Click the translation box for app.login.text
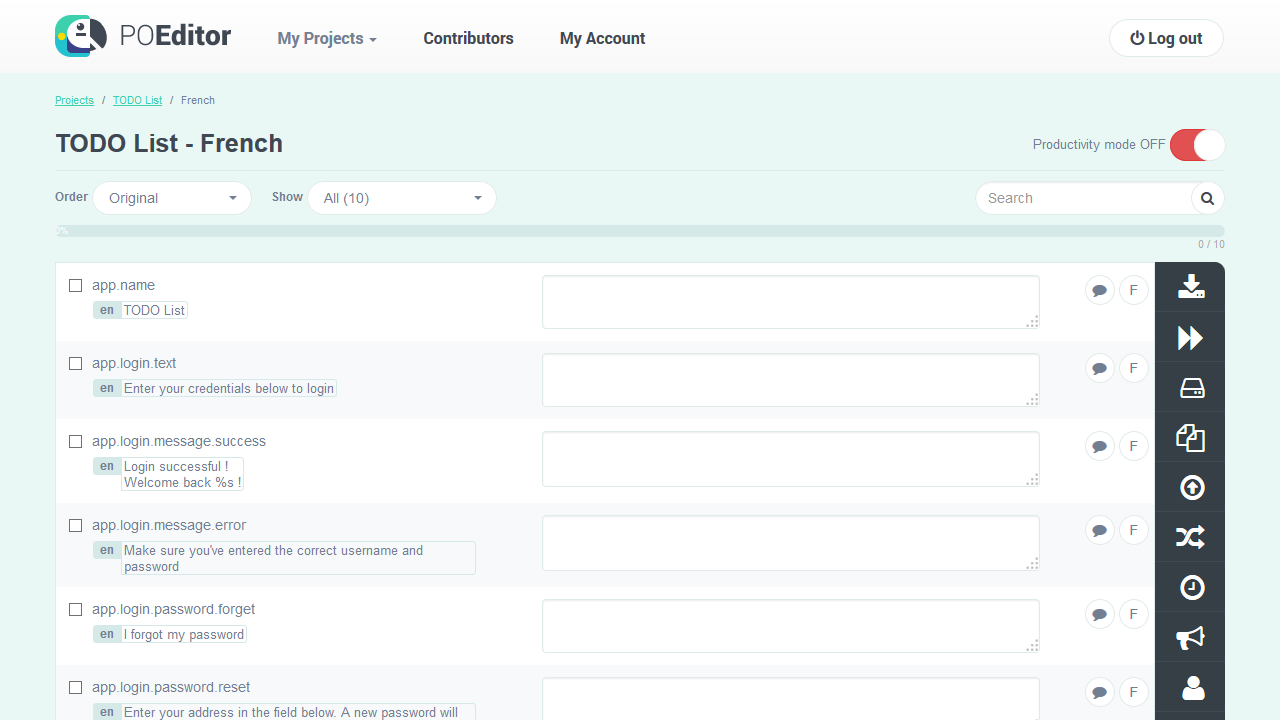This screenshot has height=720, width=1280. point(791,380)
